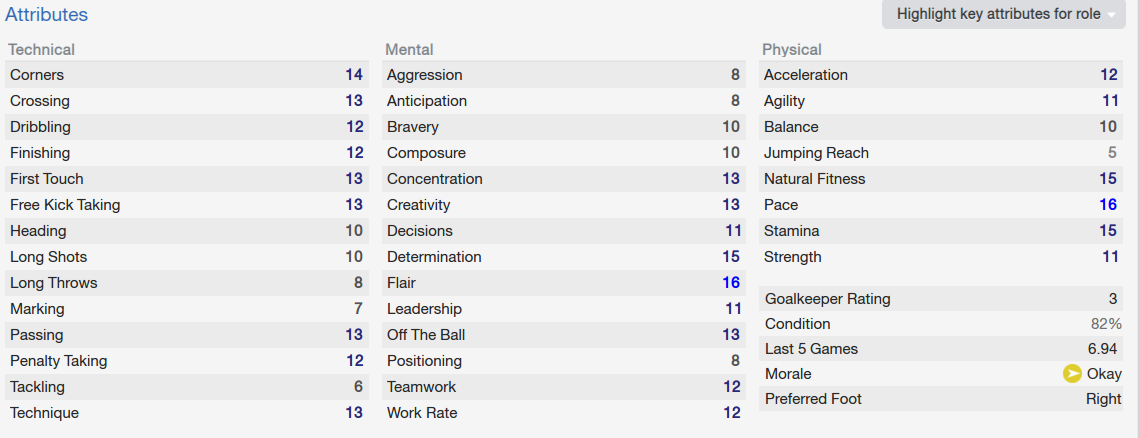Select the Flair attribute row

(x=564, y=283)
